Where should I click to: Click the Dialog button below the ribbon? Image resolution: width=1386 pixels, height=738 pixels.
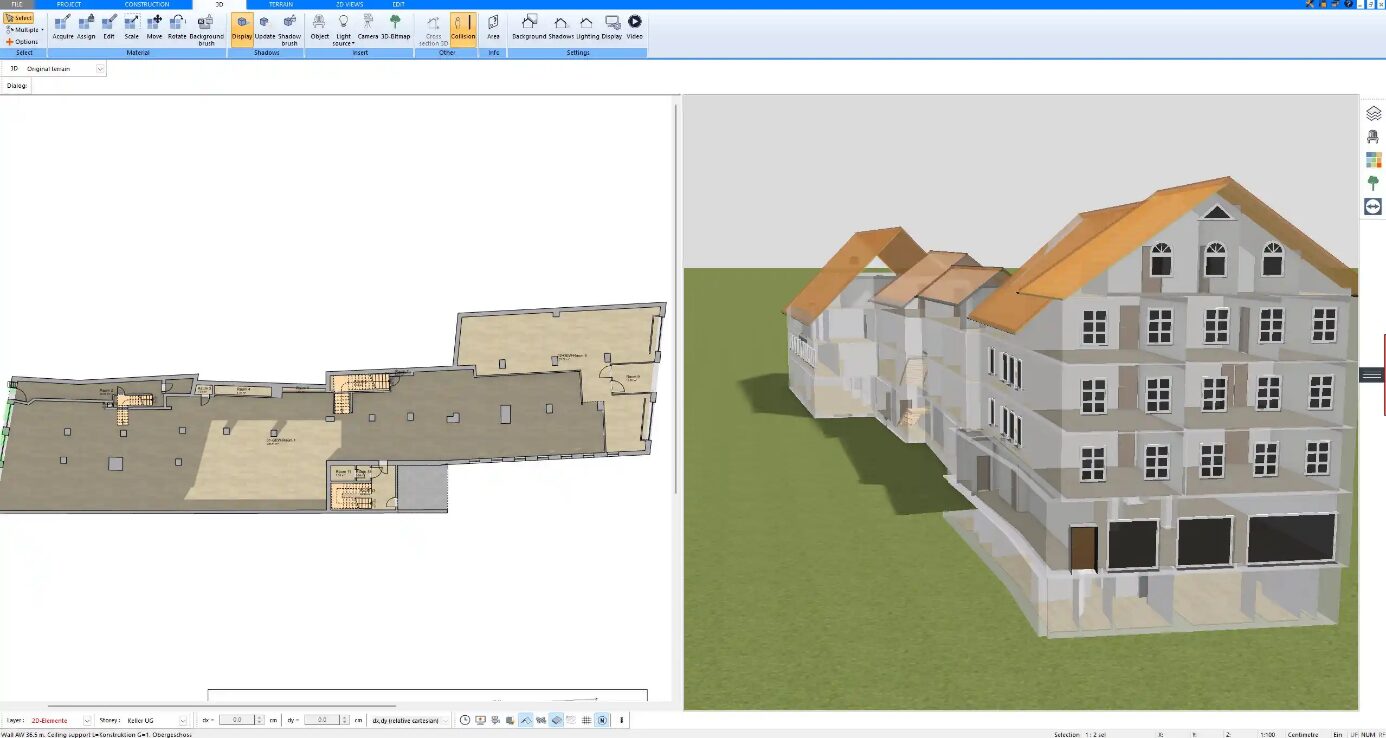(17, 86)
